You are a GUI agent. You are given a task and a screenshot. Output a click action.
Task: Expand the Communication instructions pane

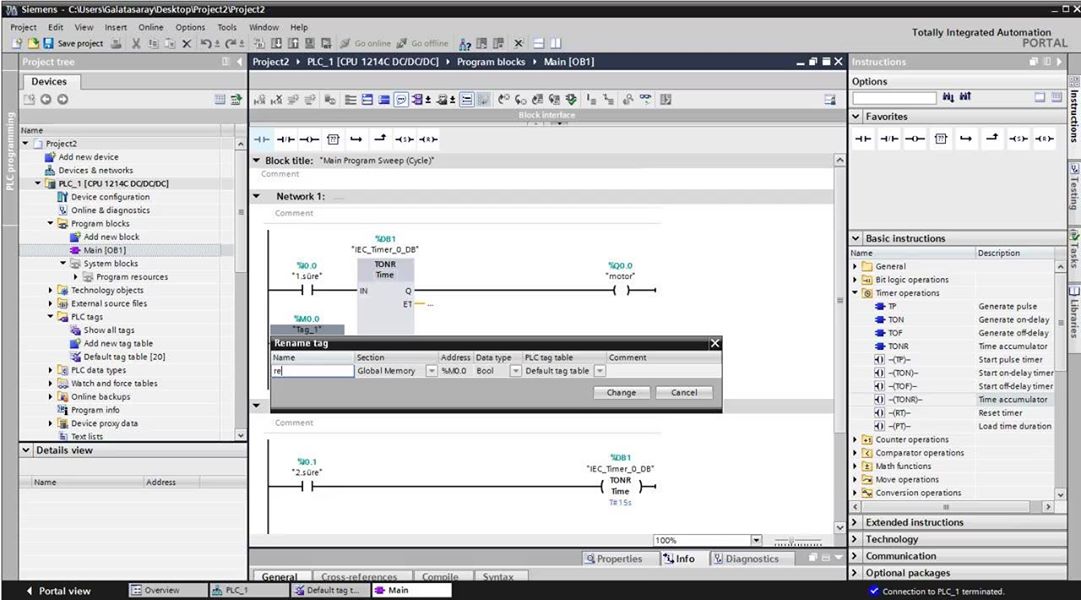856,556
